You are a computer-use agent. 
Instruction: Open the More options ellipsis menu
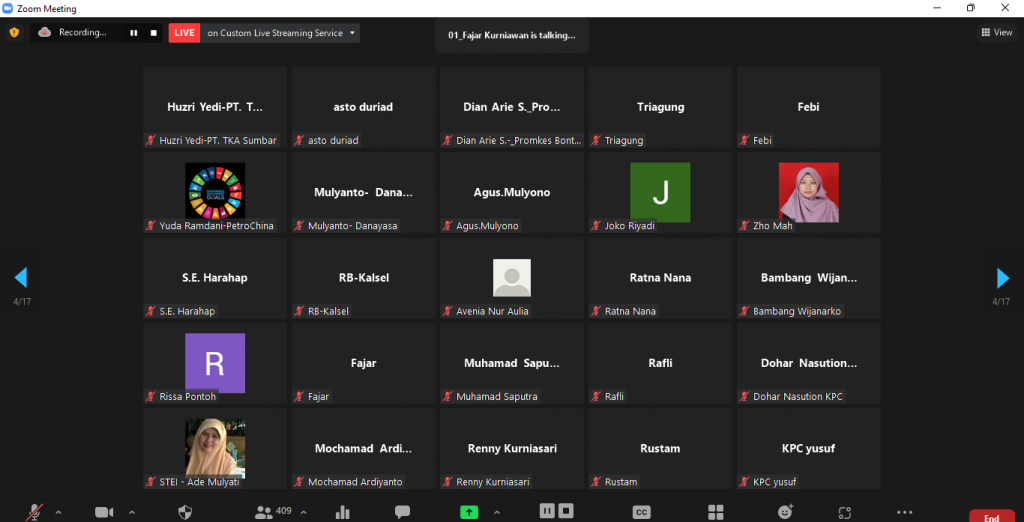tap(905, 512)
